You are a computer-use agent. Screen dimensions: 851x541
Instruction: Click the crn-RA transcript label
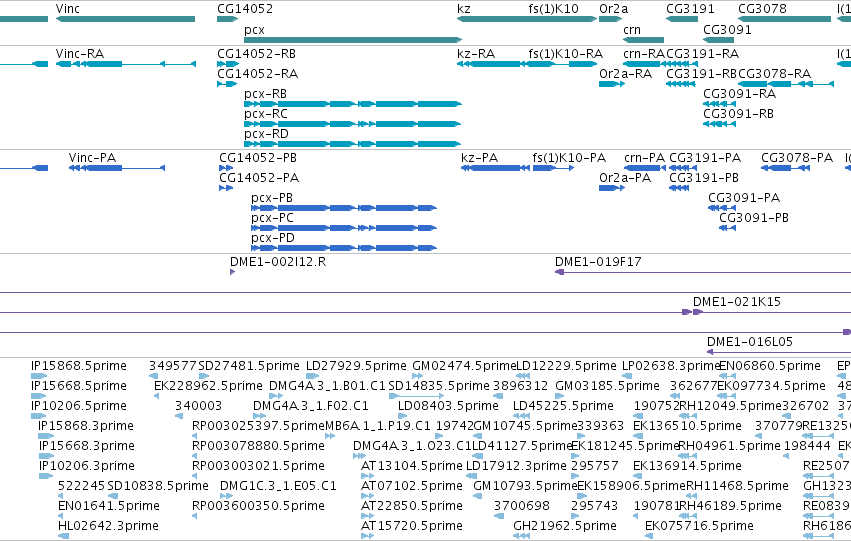click(644, 54)
